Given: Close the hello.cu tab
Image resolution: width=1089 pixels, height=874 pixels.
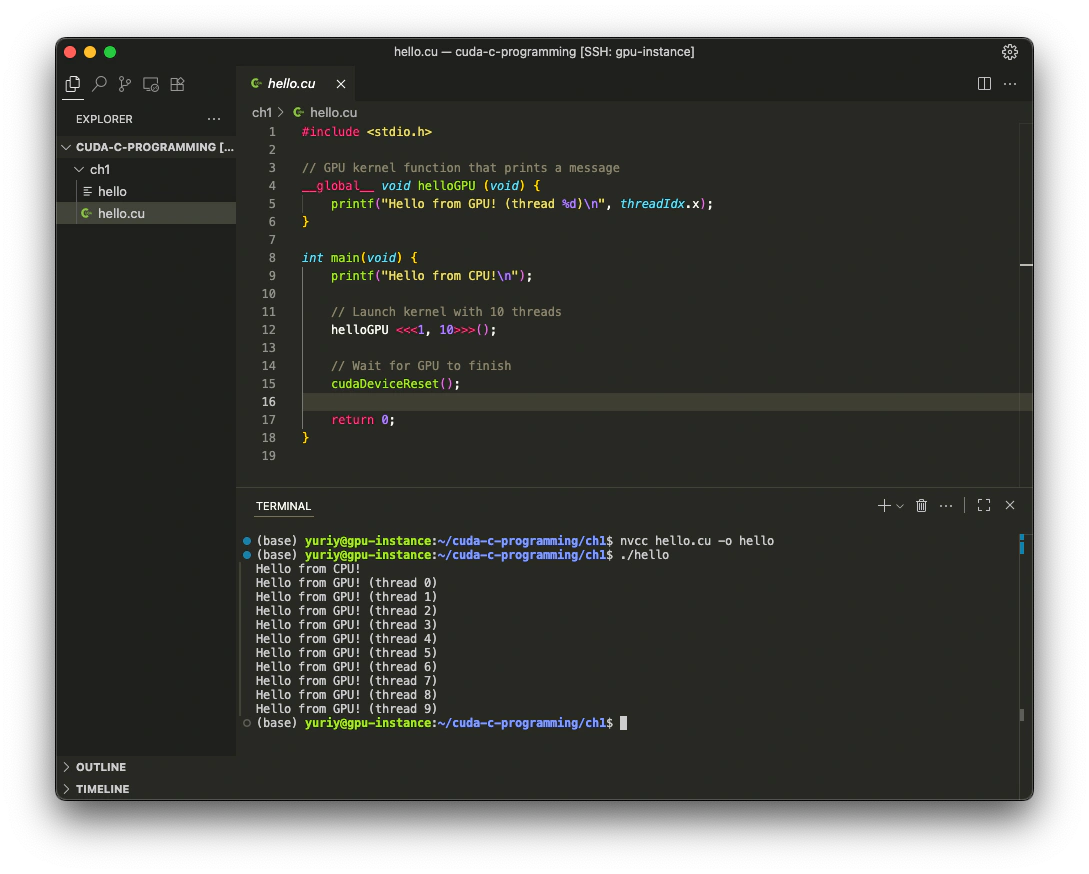Looking at the screenshot, I should [x=340, y=84].
